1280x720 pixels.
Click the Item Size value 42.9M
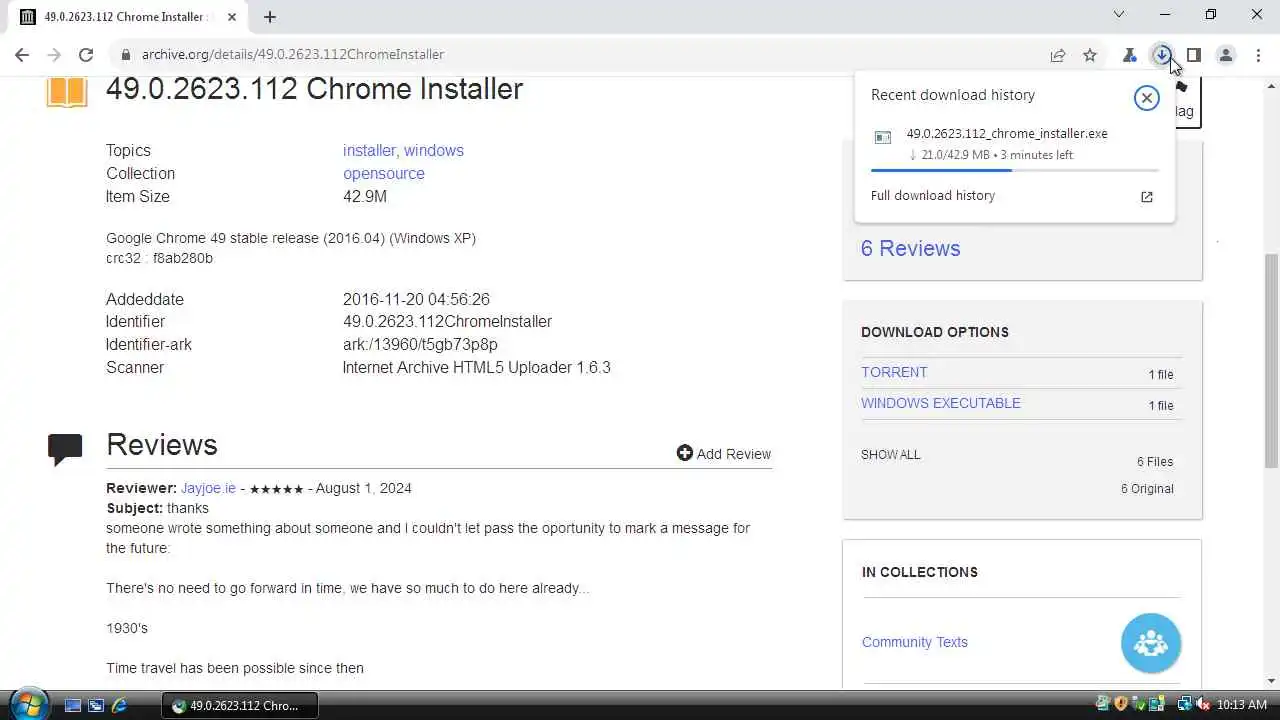pyautogui.click(x=365, y=197)
